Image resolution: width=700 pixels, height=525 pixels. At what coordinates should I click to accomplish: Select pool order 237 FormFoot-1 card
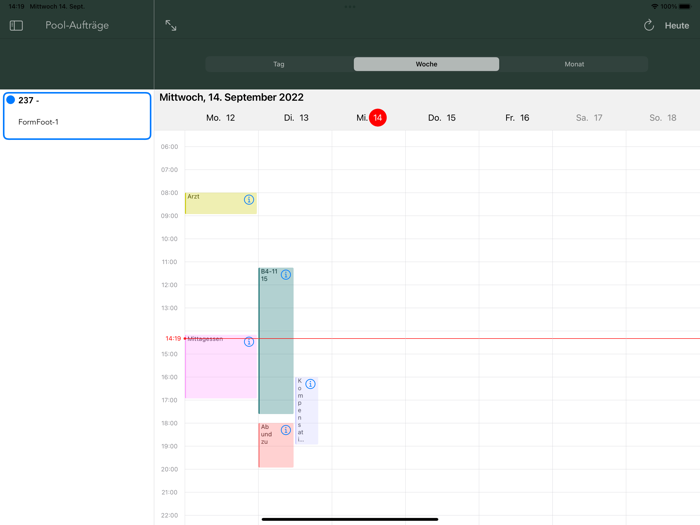tap(77, 116)
